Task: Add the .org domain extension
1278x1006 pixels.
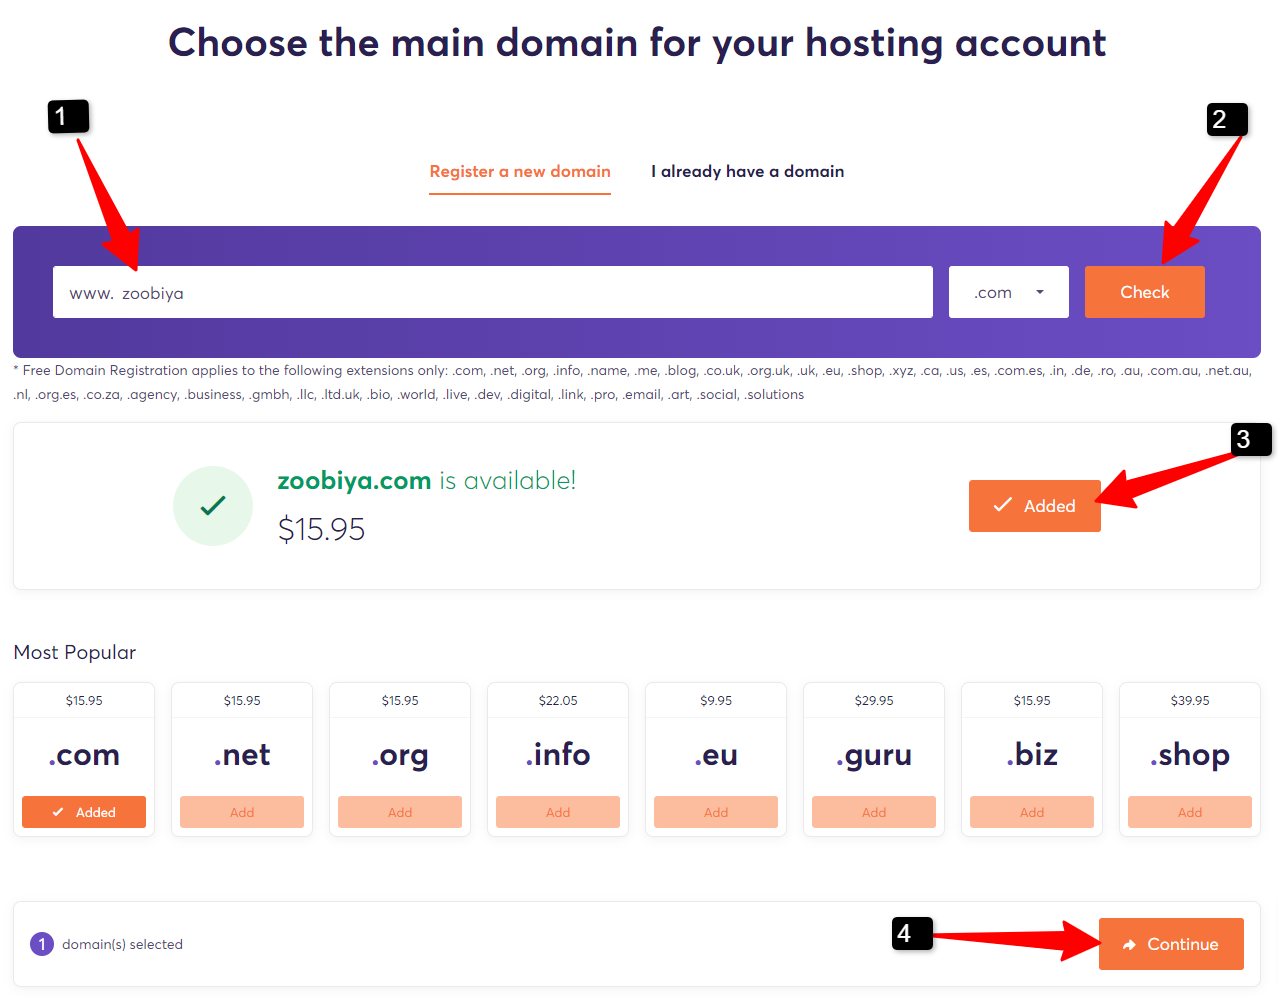Action: (x=399, y=811)
